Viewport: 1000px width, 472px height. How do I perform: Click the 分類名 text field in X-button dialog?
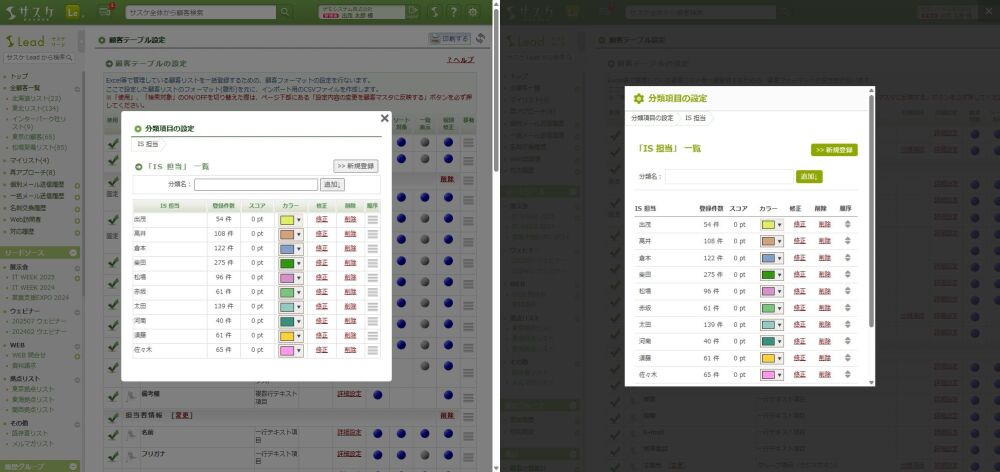coord(255,184)
